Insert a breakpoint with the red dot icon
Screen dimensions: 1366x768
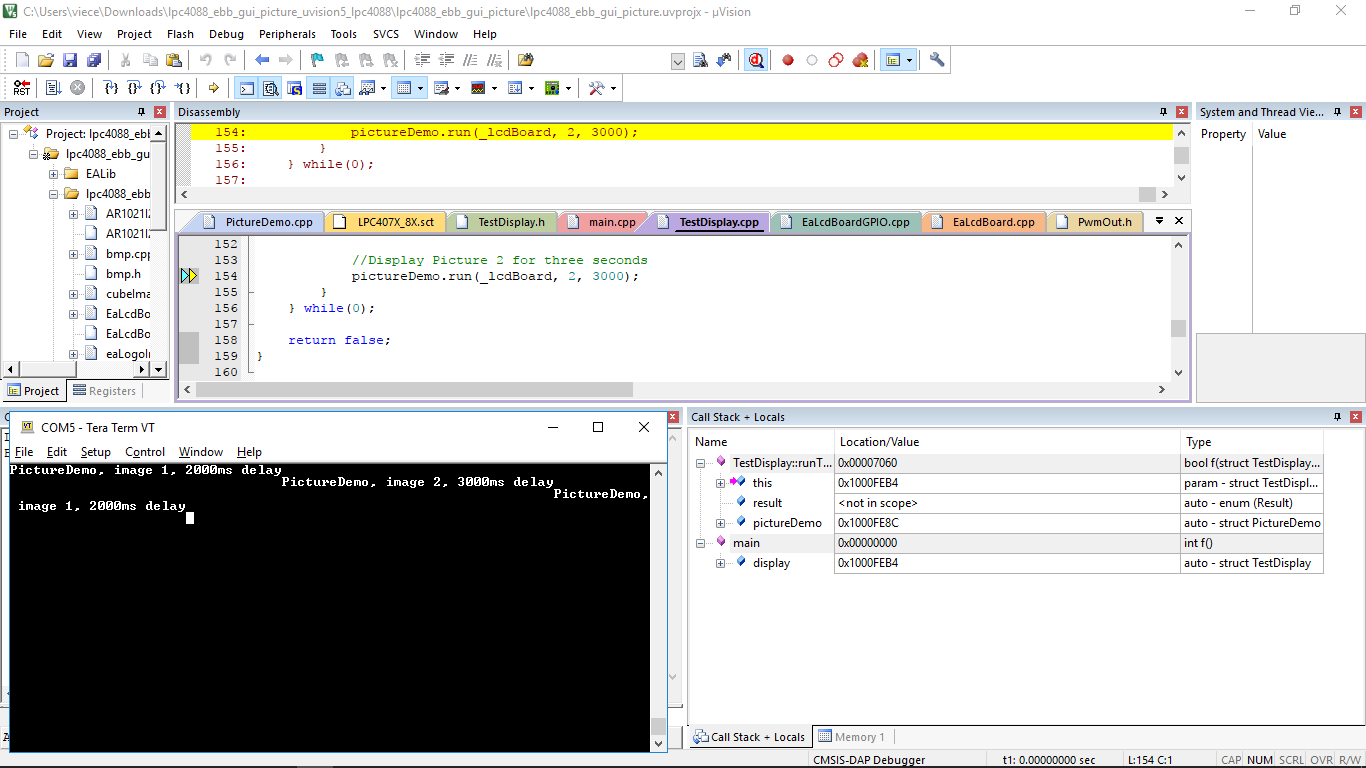click(x=788, y=60)
